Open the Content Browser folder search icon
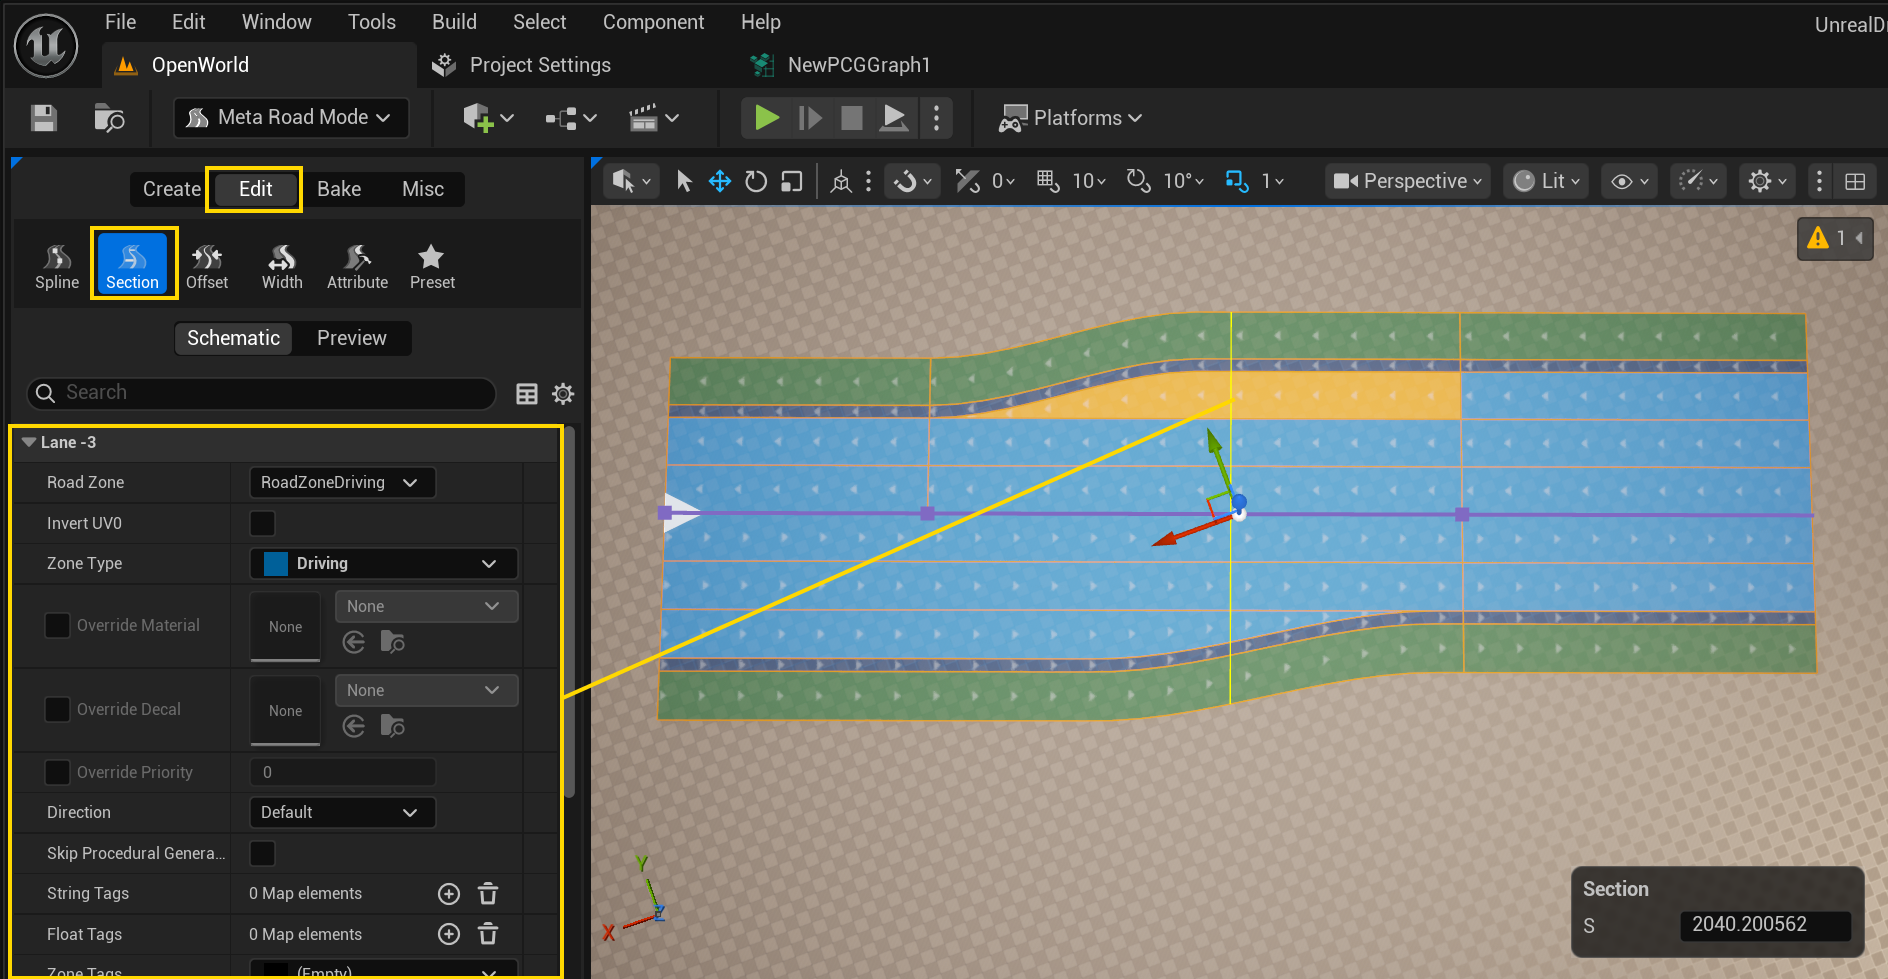This screenshot has height=979, width=1888. coord(109,118)
